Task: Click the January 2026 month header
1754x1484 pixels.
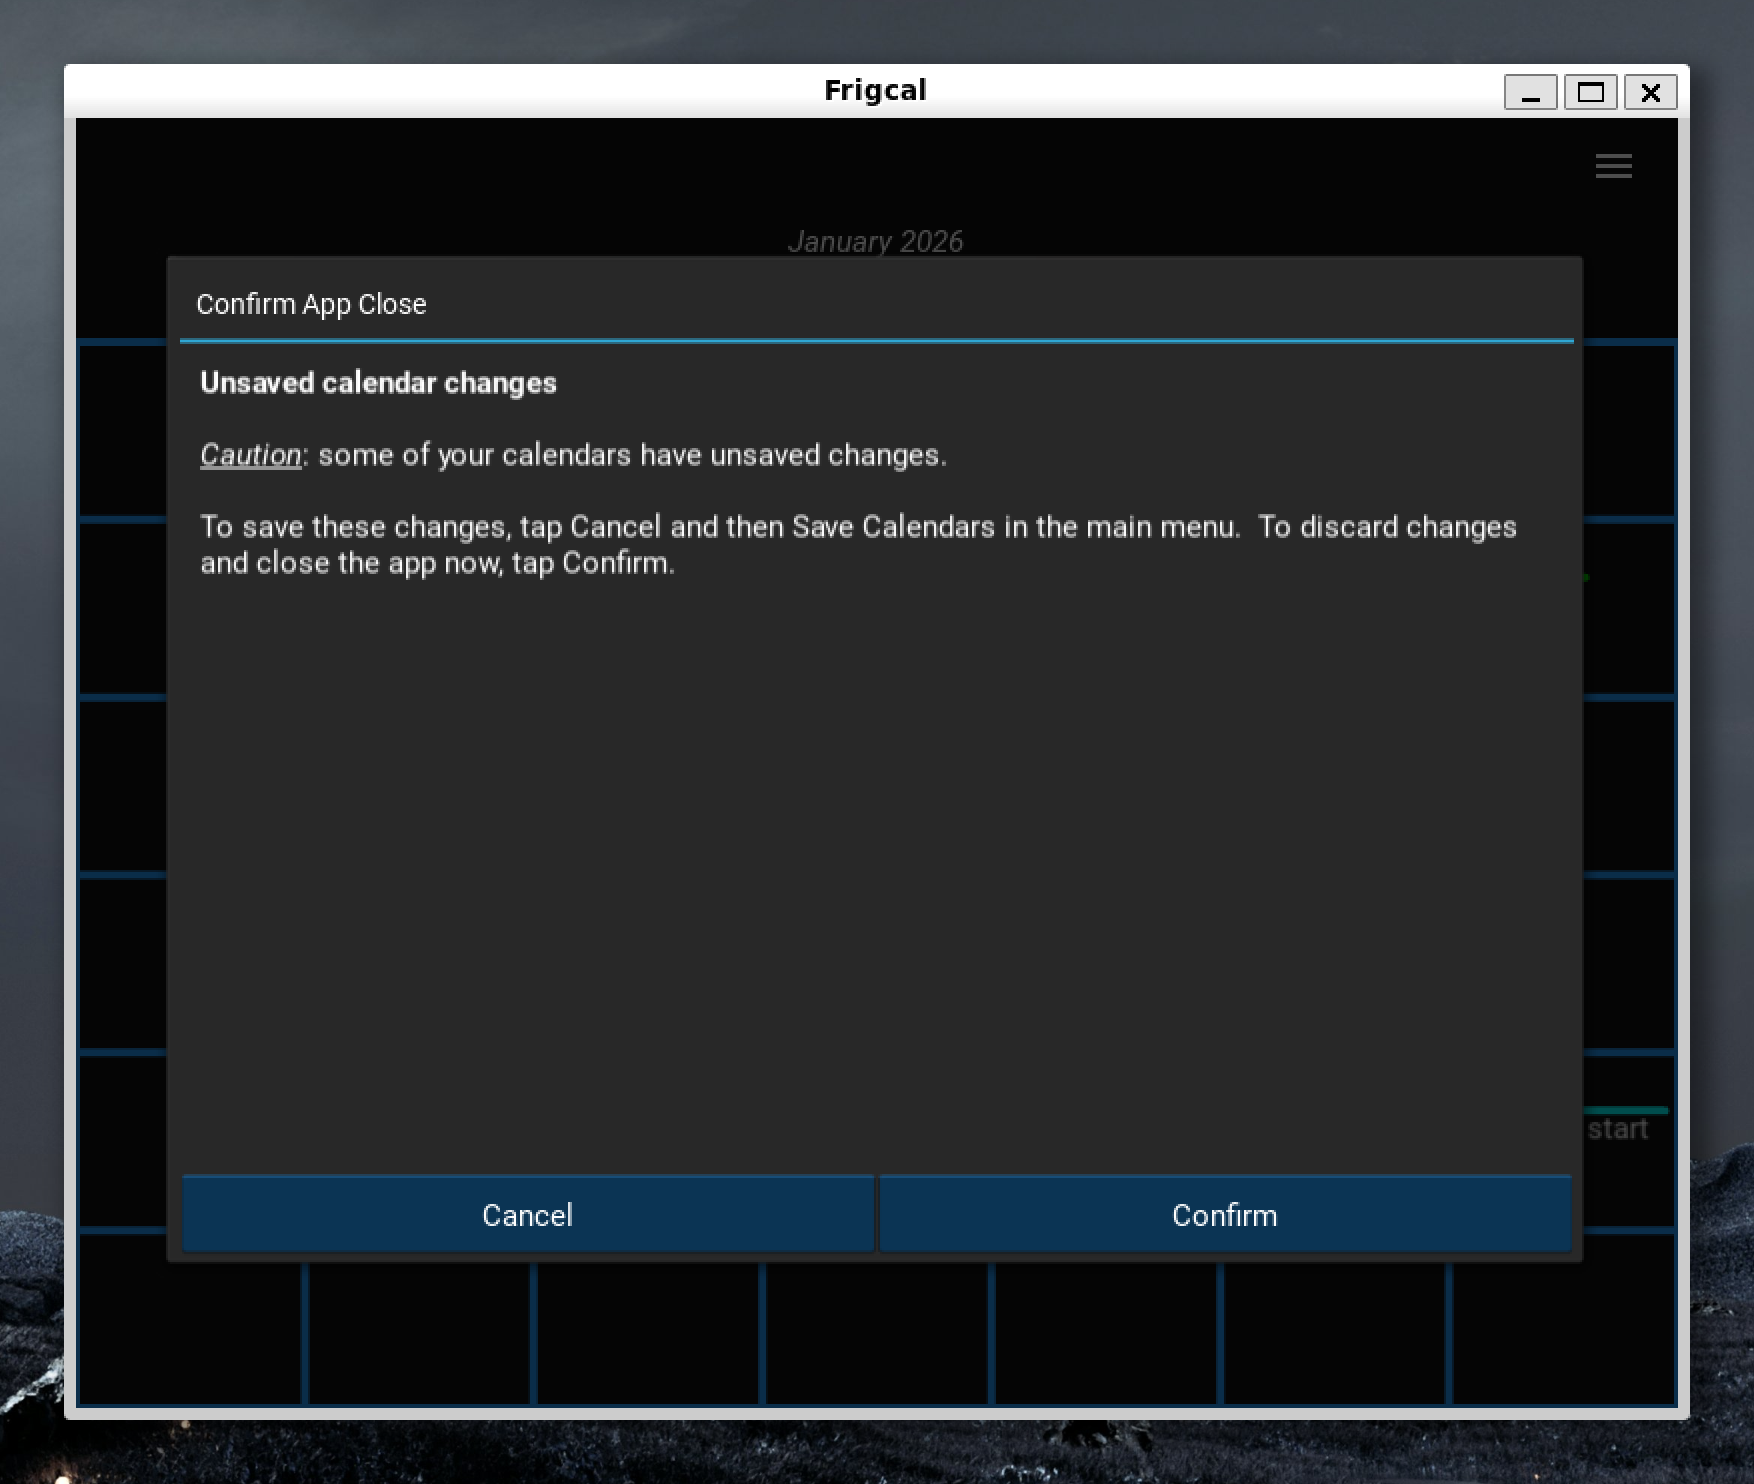Action: click(x=875, y=241)
